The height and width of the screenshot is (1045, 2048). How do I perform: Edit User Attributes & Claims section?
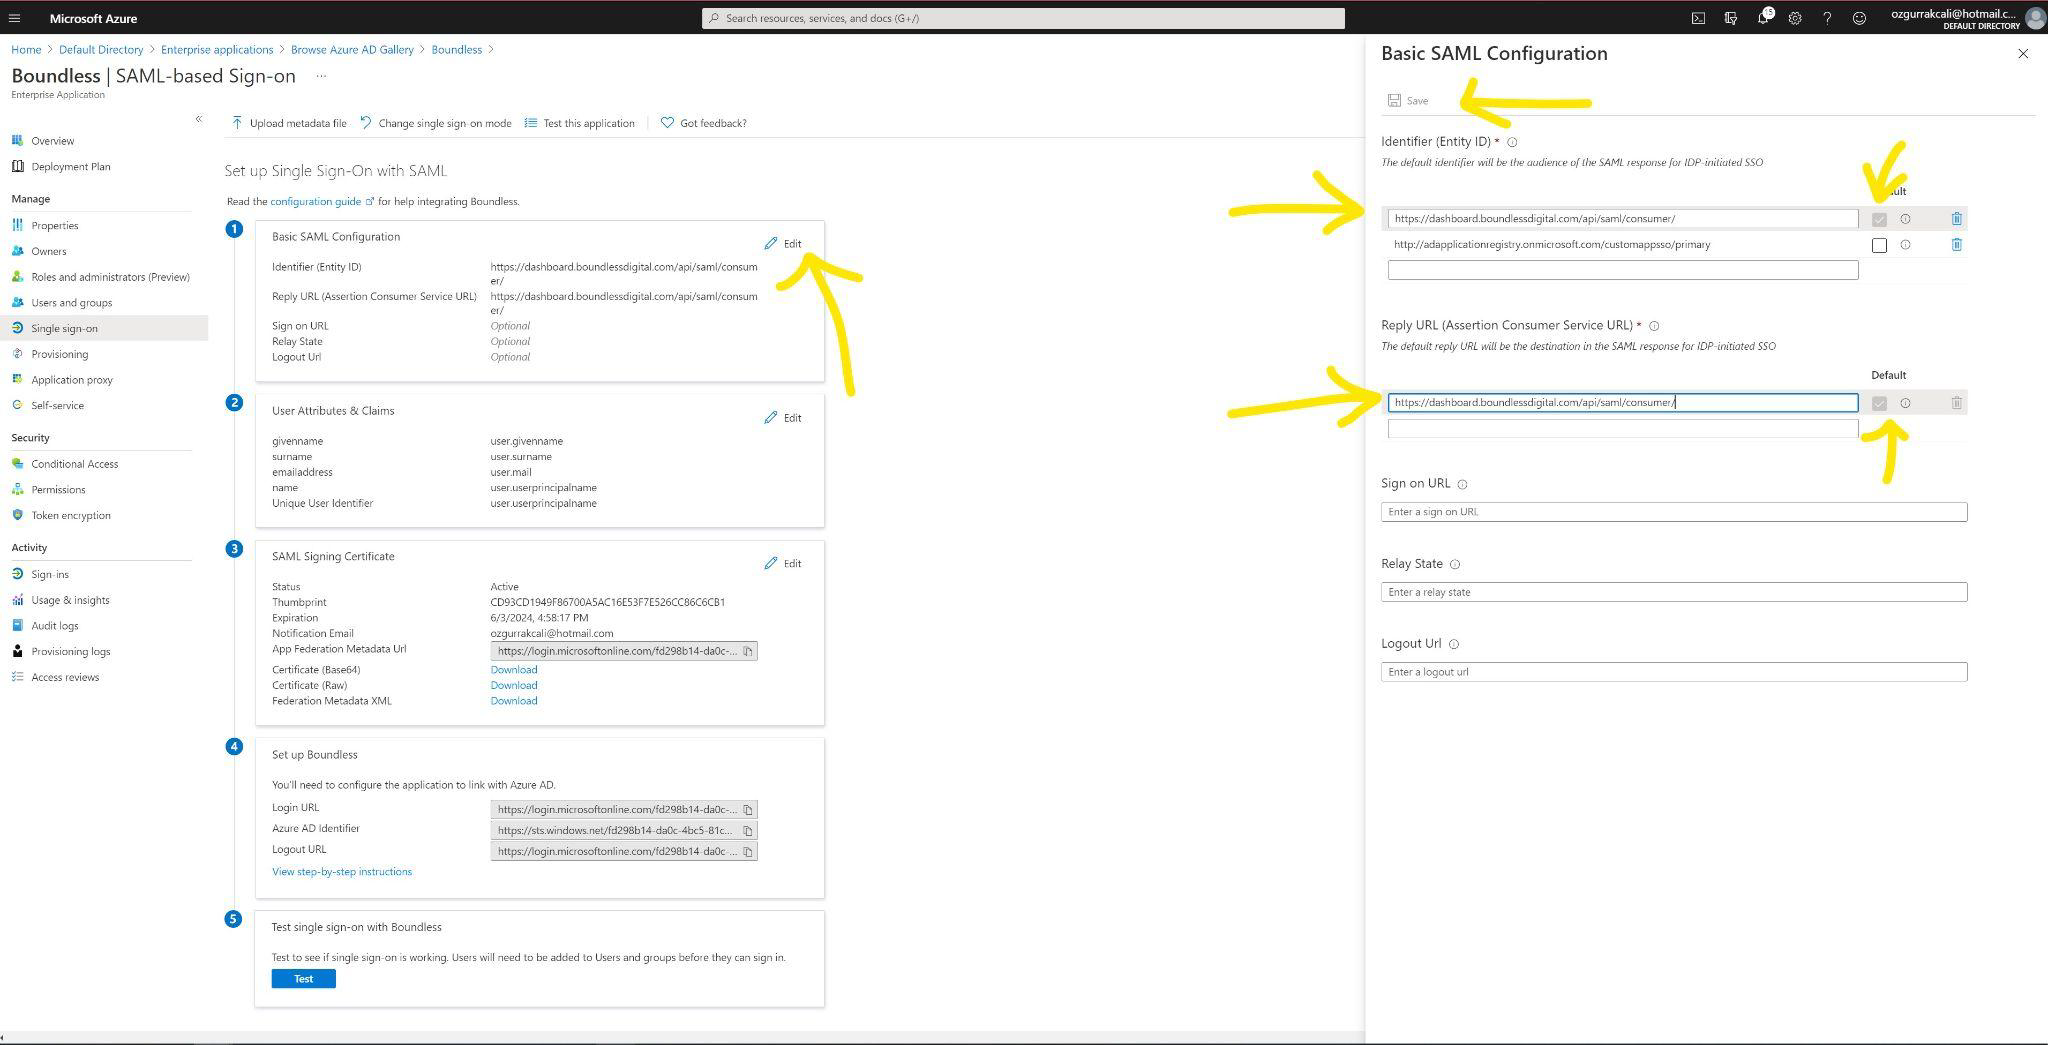(x=783, y=417)
